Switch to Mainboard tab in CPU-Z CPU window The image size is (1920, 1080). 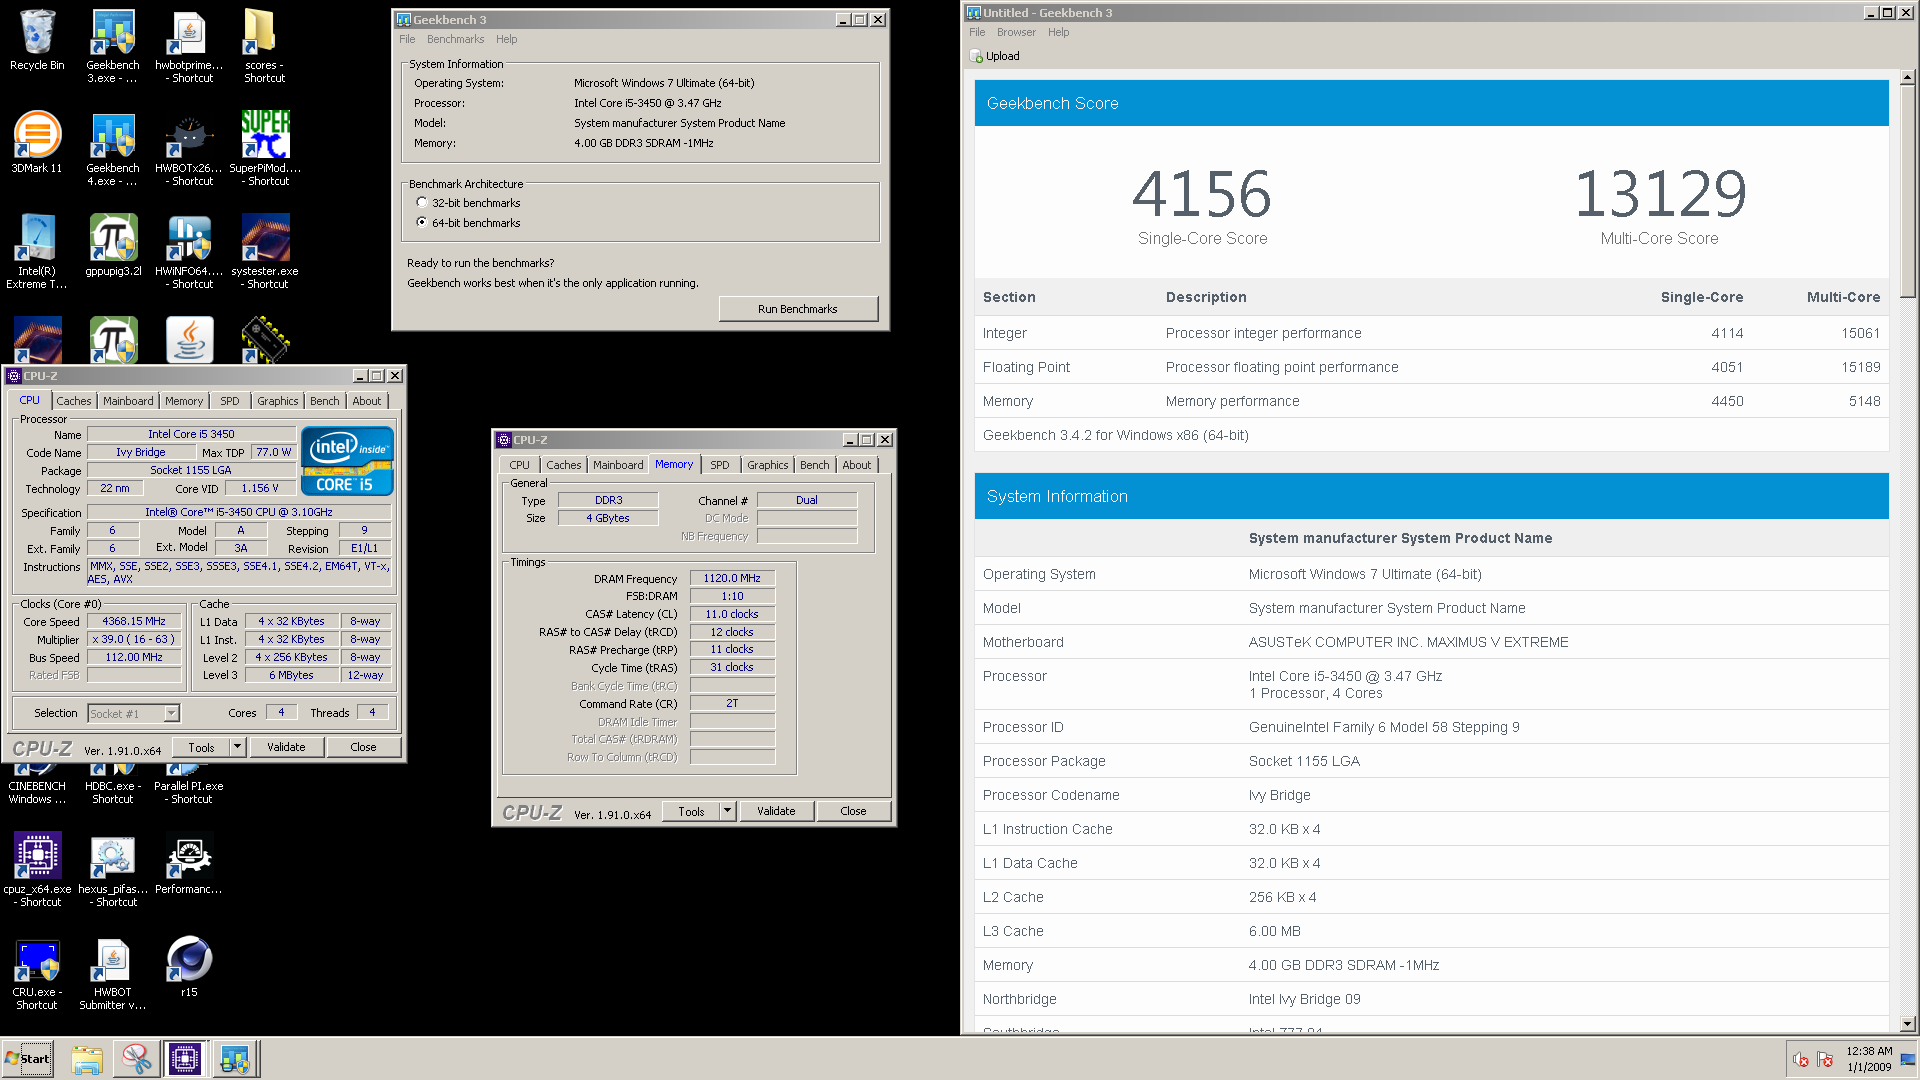pyautogui.click(x=128, y=401)
